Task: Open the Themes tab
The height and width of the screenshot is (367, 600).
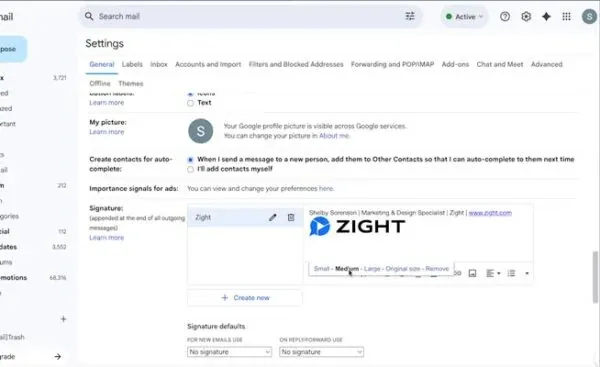Action: [131, 83]
